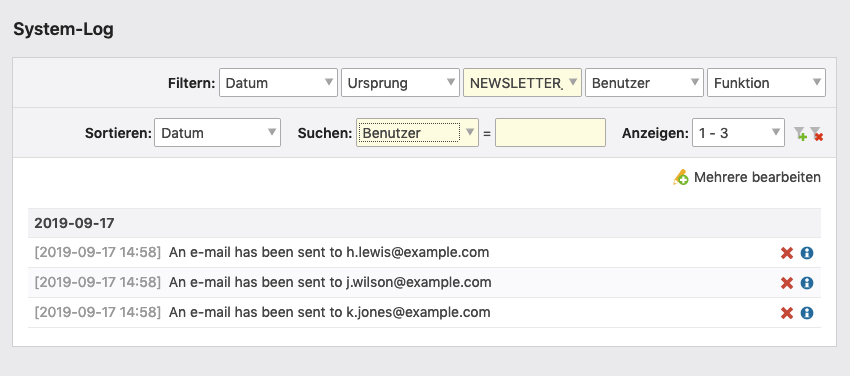Click the Mehrere bearbeiten link

click(x=757, y=178)
